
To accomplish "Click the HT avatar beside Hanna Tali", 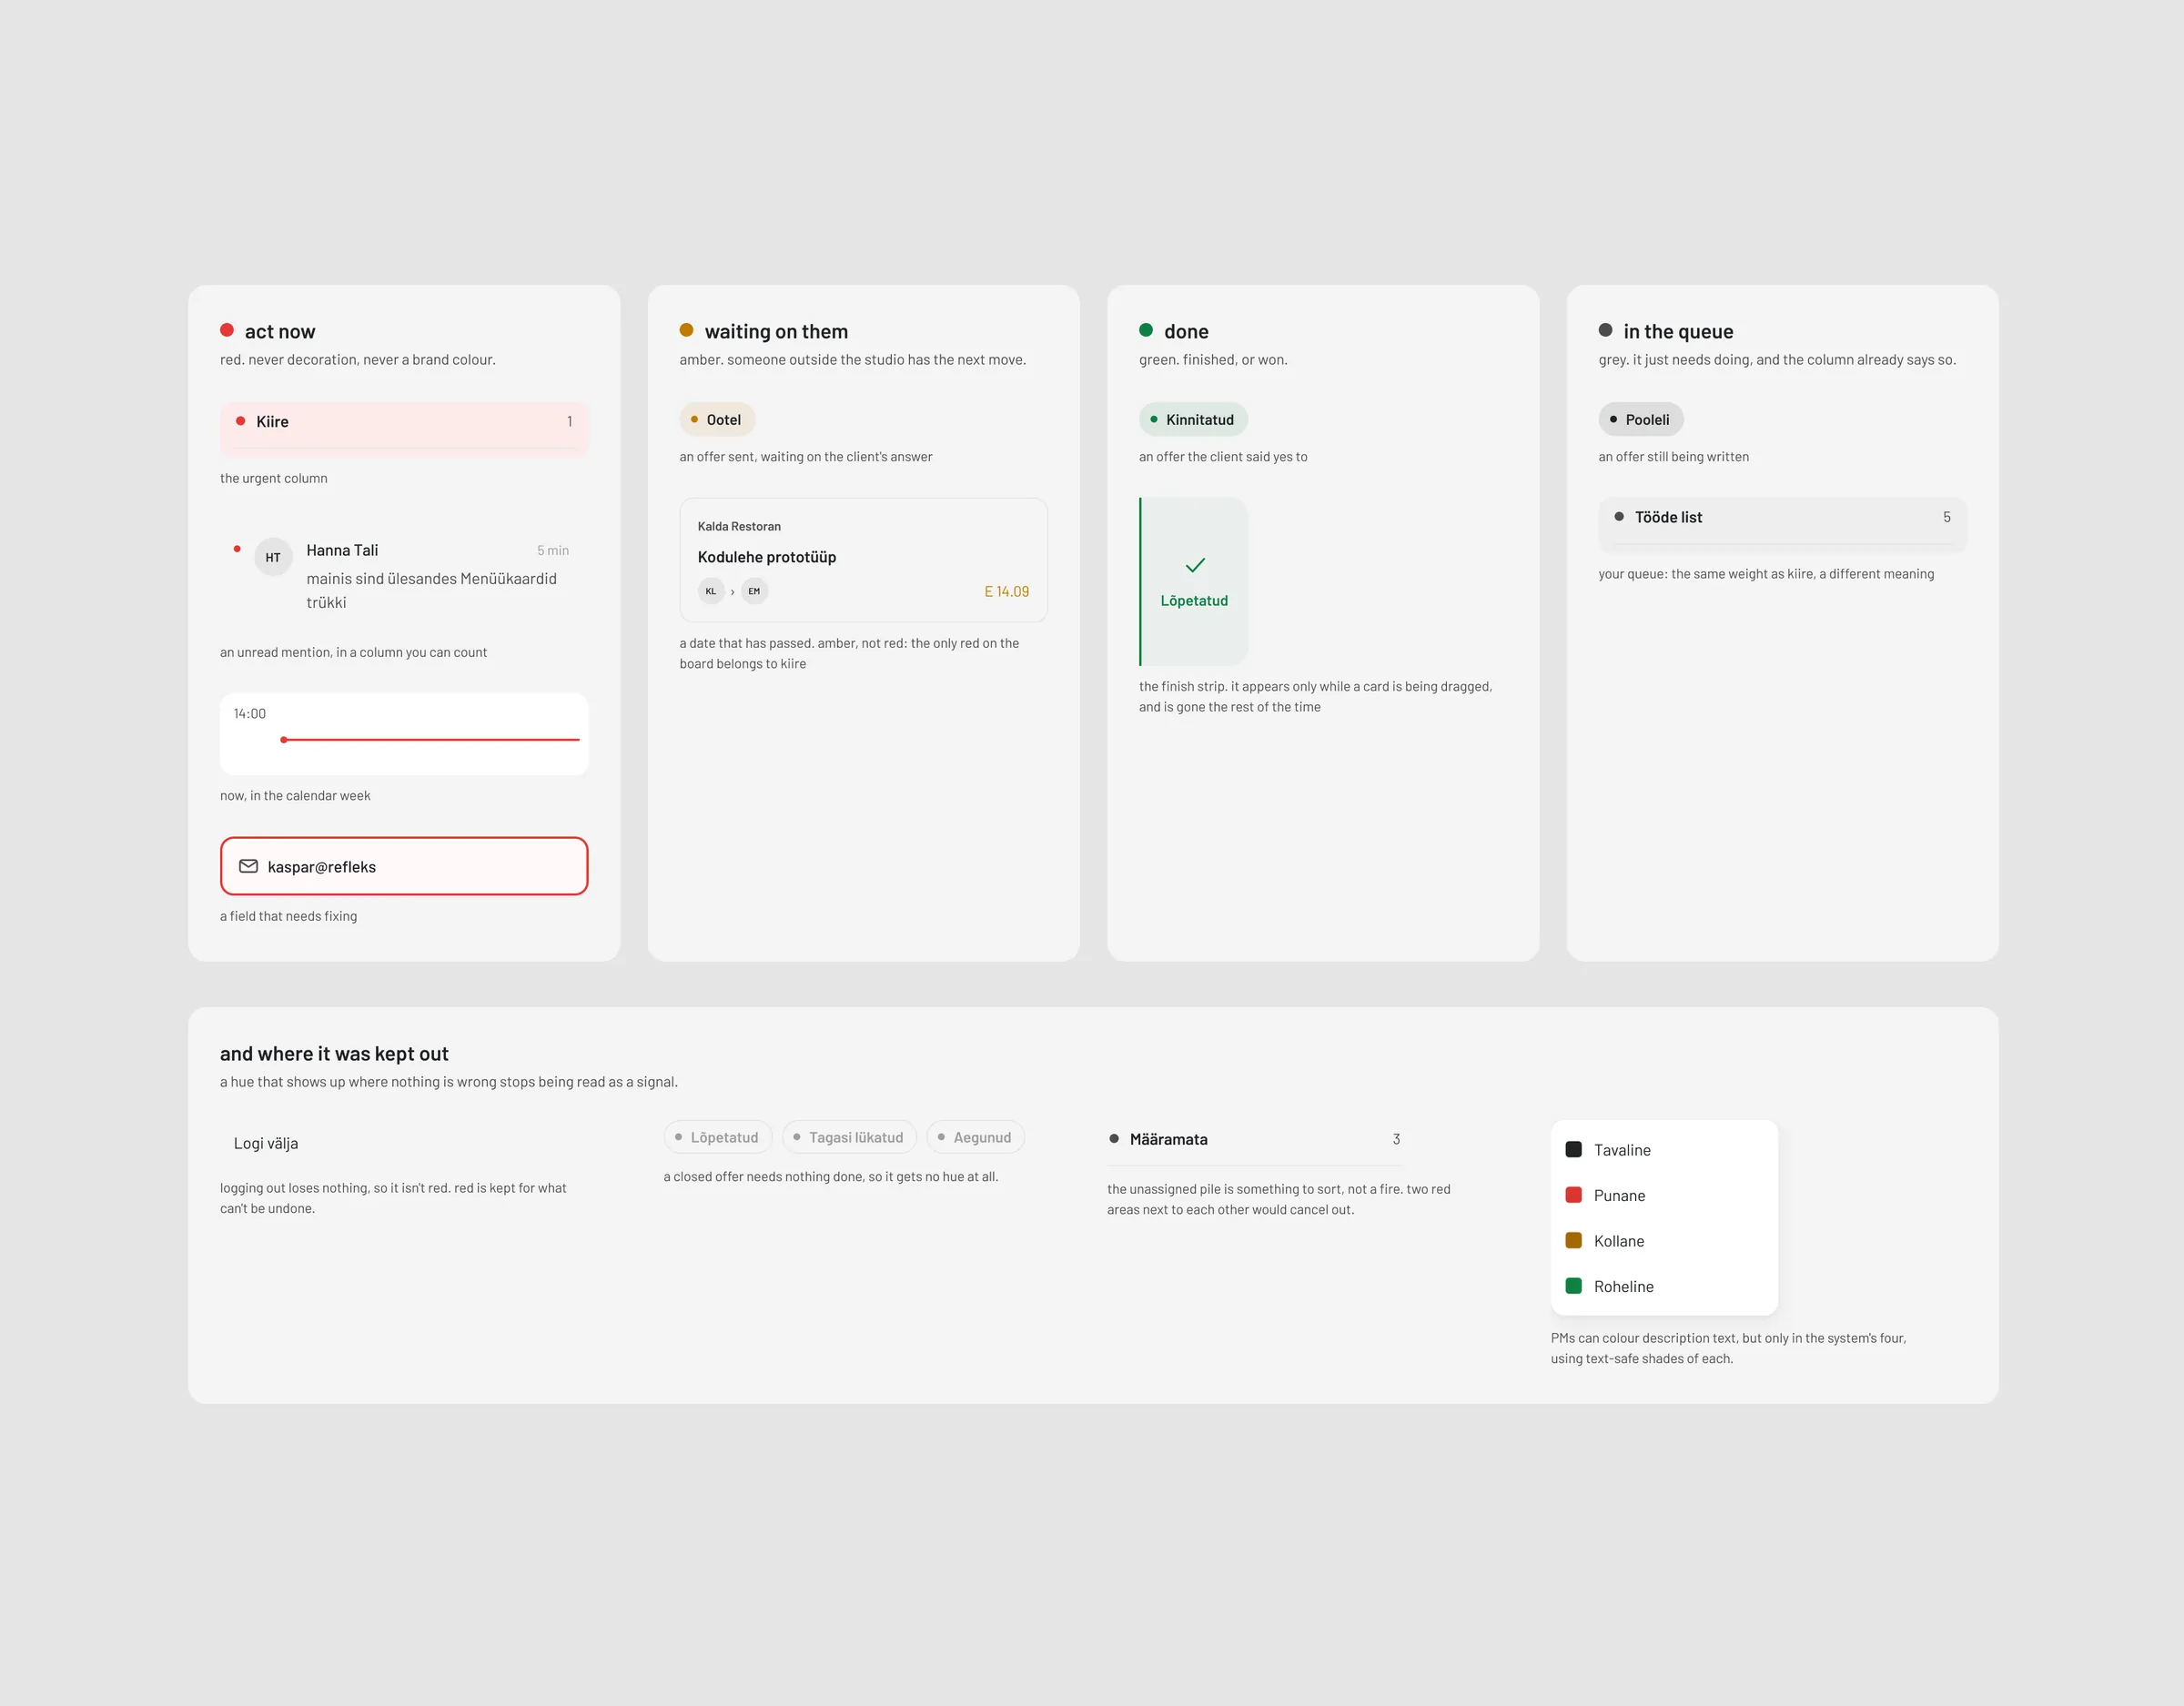I will [x=273, y=557].
